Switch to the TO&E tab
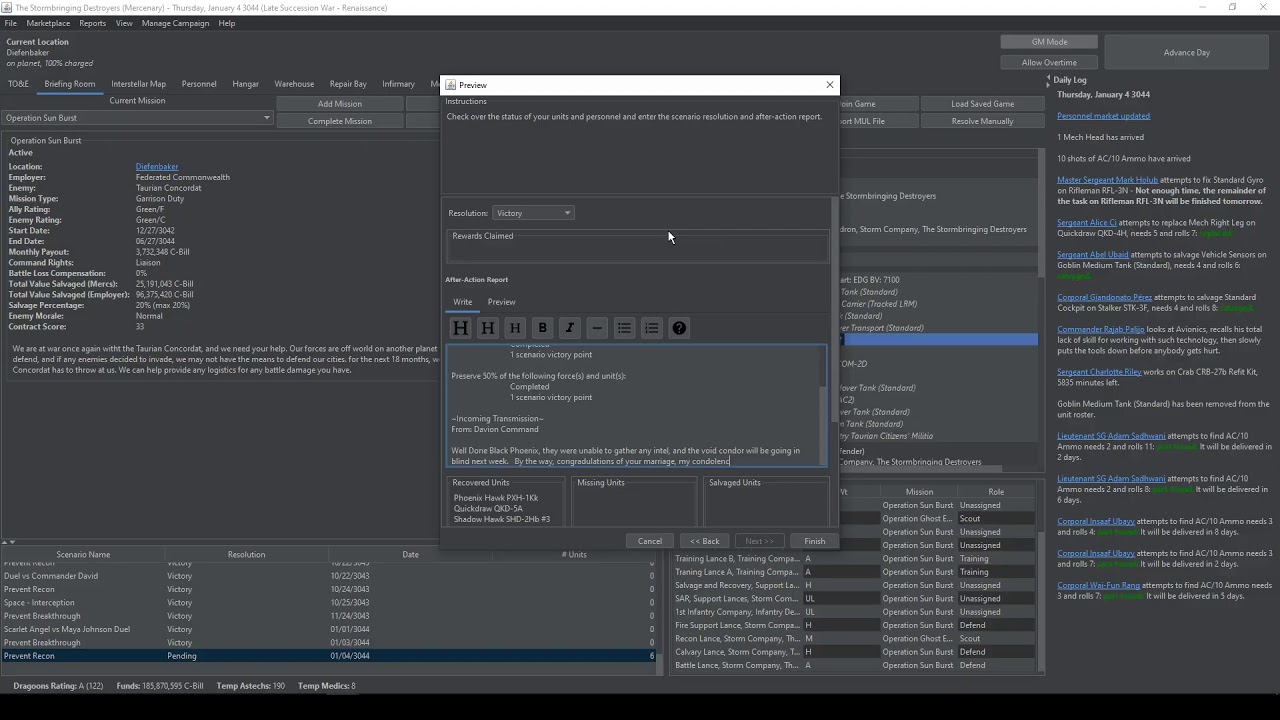The height and width of the screenshot is (720, 1280). click(x=18, y=84)
